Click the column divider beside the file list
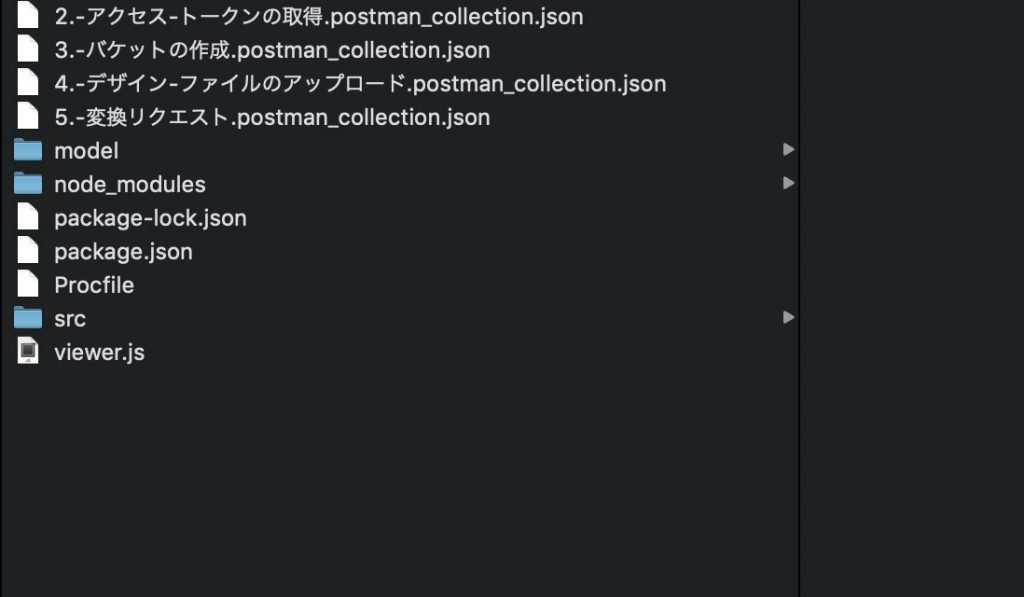 (799, 298)
